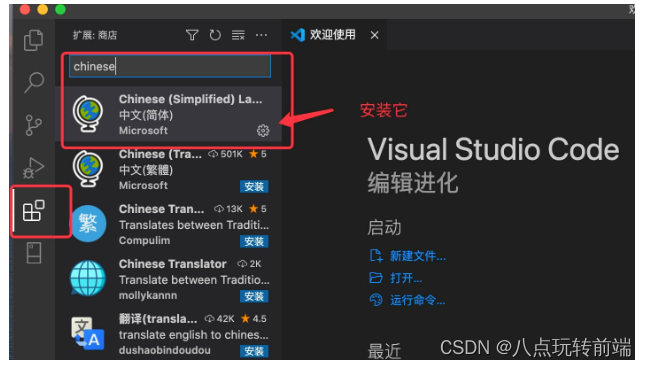Click the mollykannn publisher name

[x=148, y=295]
